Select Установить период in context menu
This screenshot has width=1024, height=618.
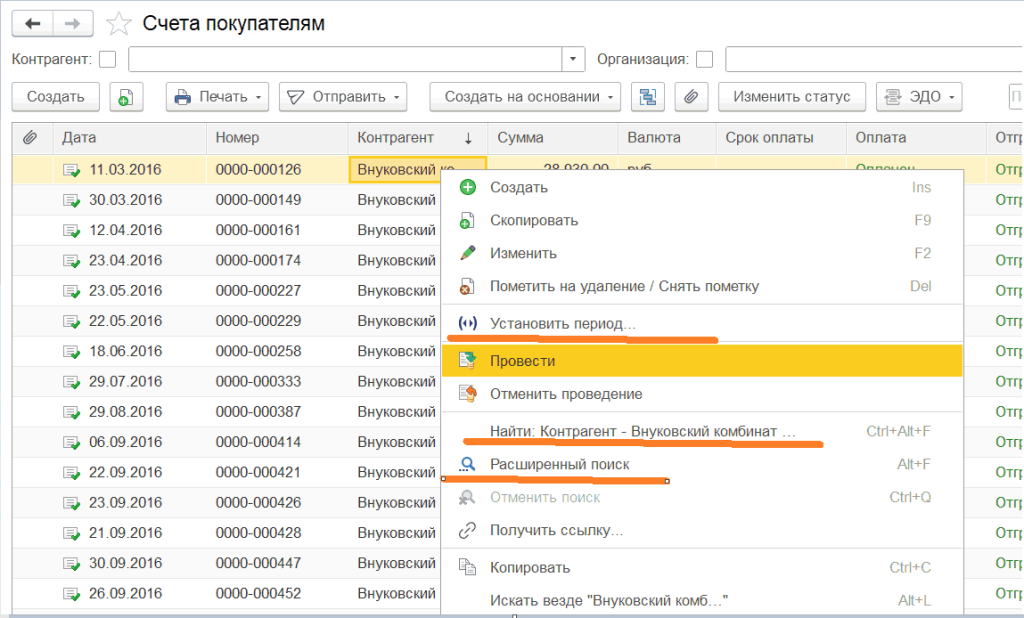click(x=562, y=324)
